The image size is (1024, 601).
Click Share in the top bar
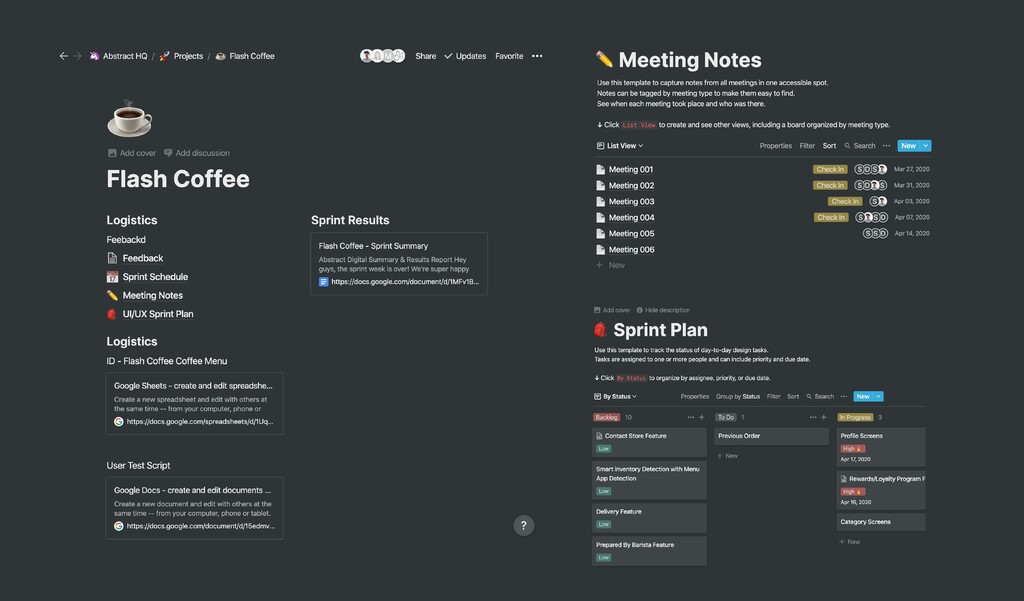[x=426, y=56]
